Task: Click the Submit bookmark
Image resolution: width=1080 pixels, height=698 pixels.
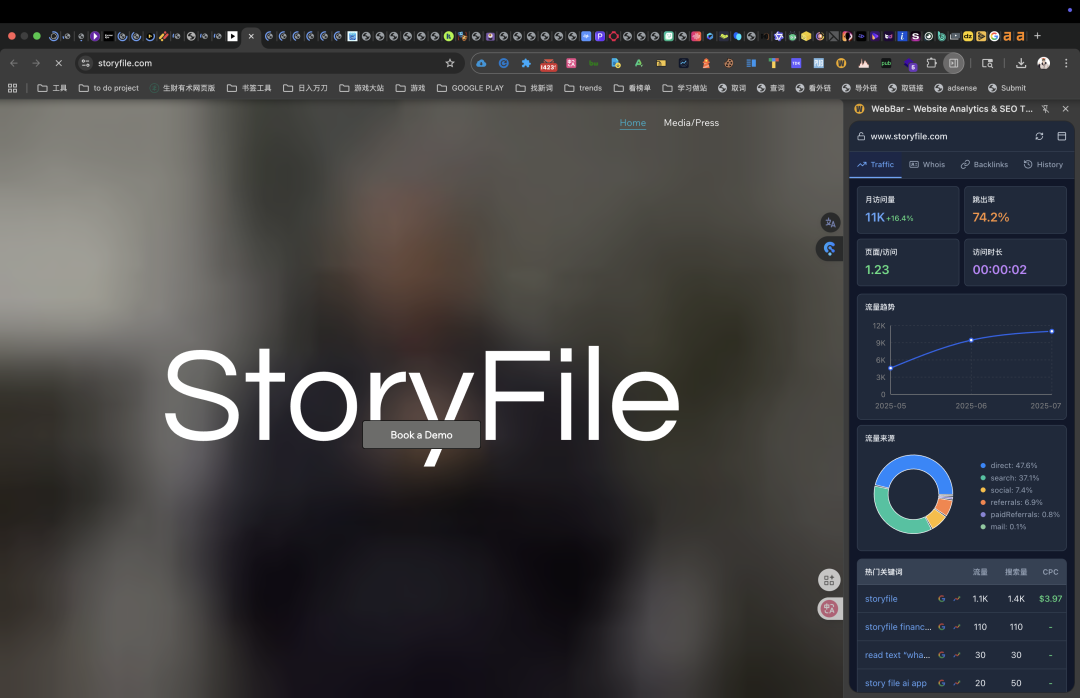Action: 1006,88
